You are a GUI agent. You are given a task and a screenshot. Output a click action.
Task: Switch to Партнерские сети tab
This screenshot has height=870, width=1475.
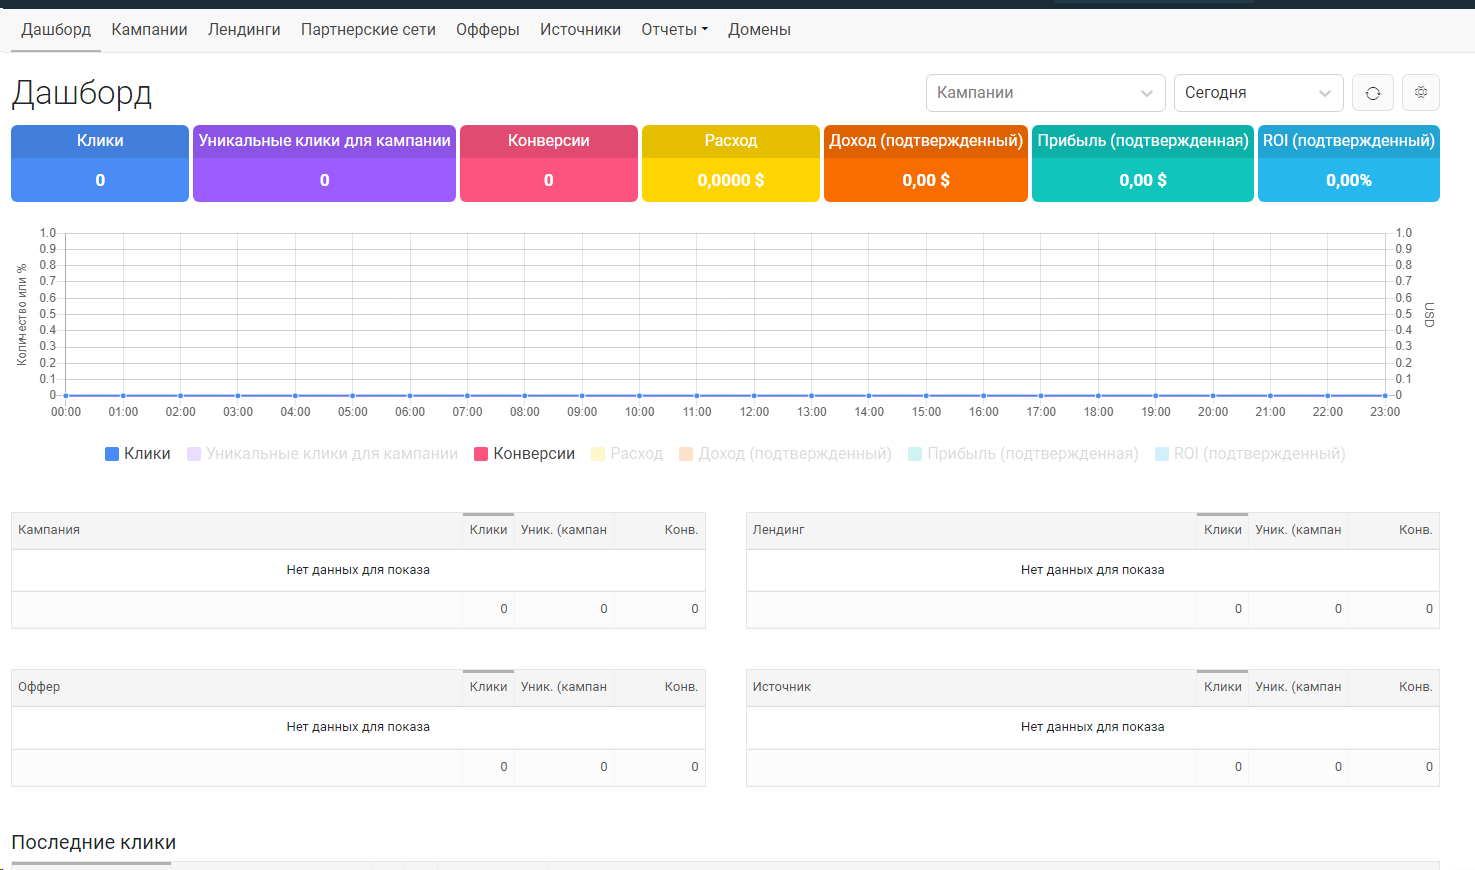[x=368, y=30]
